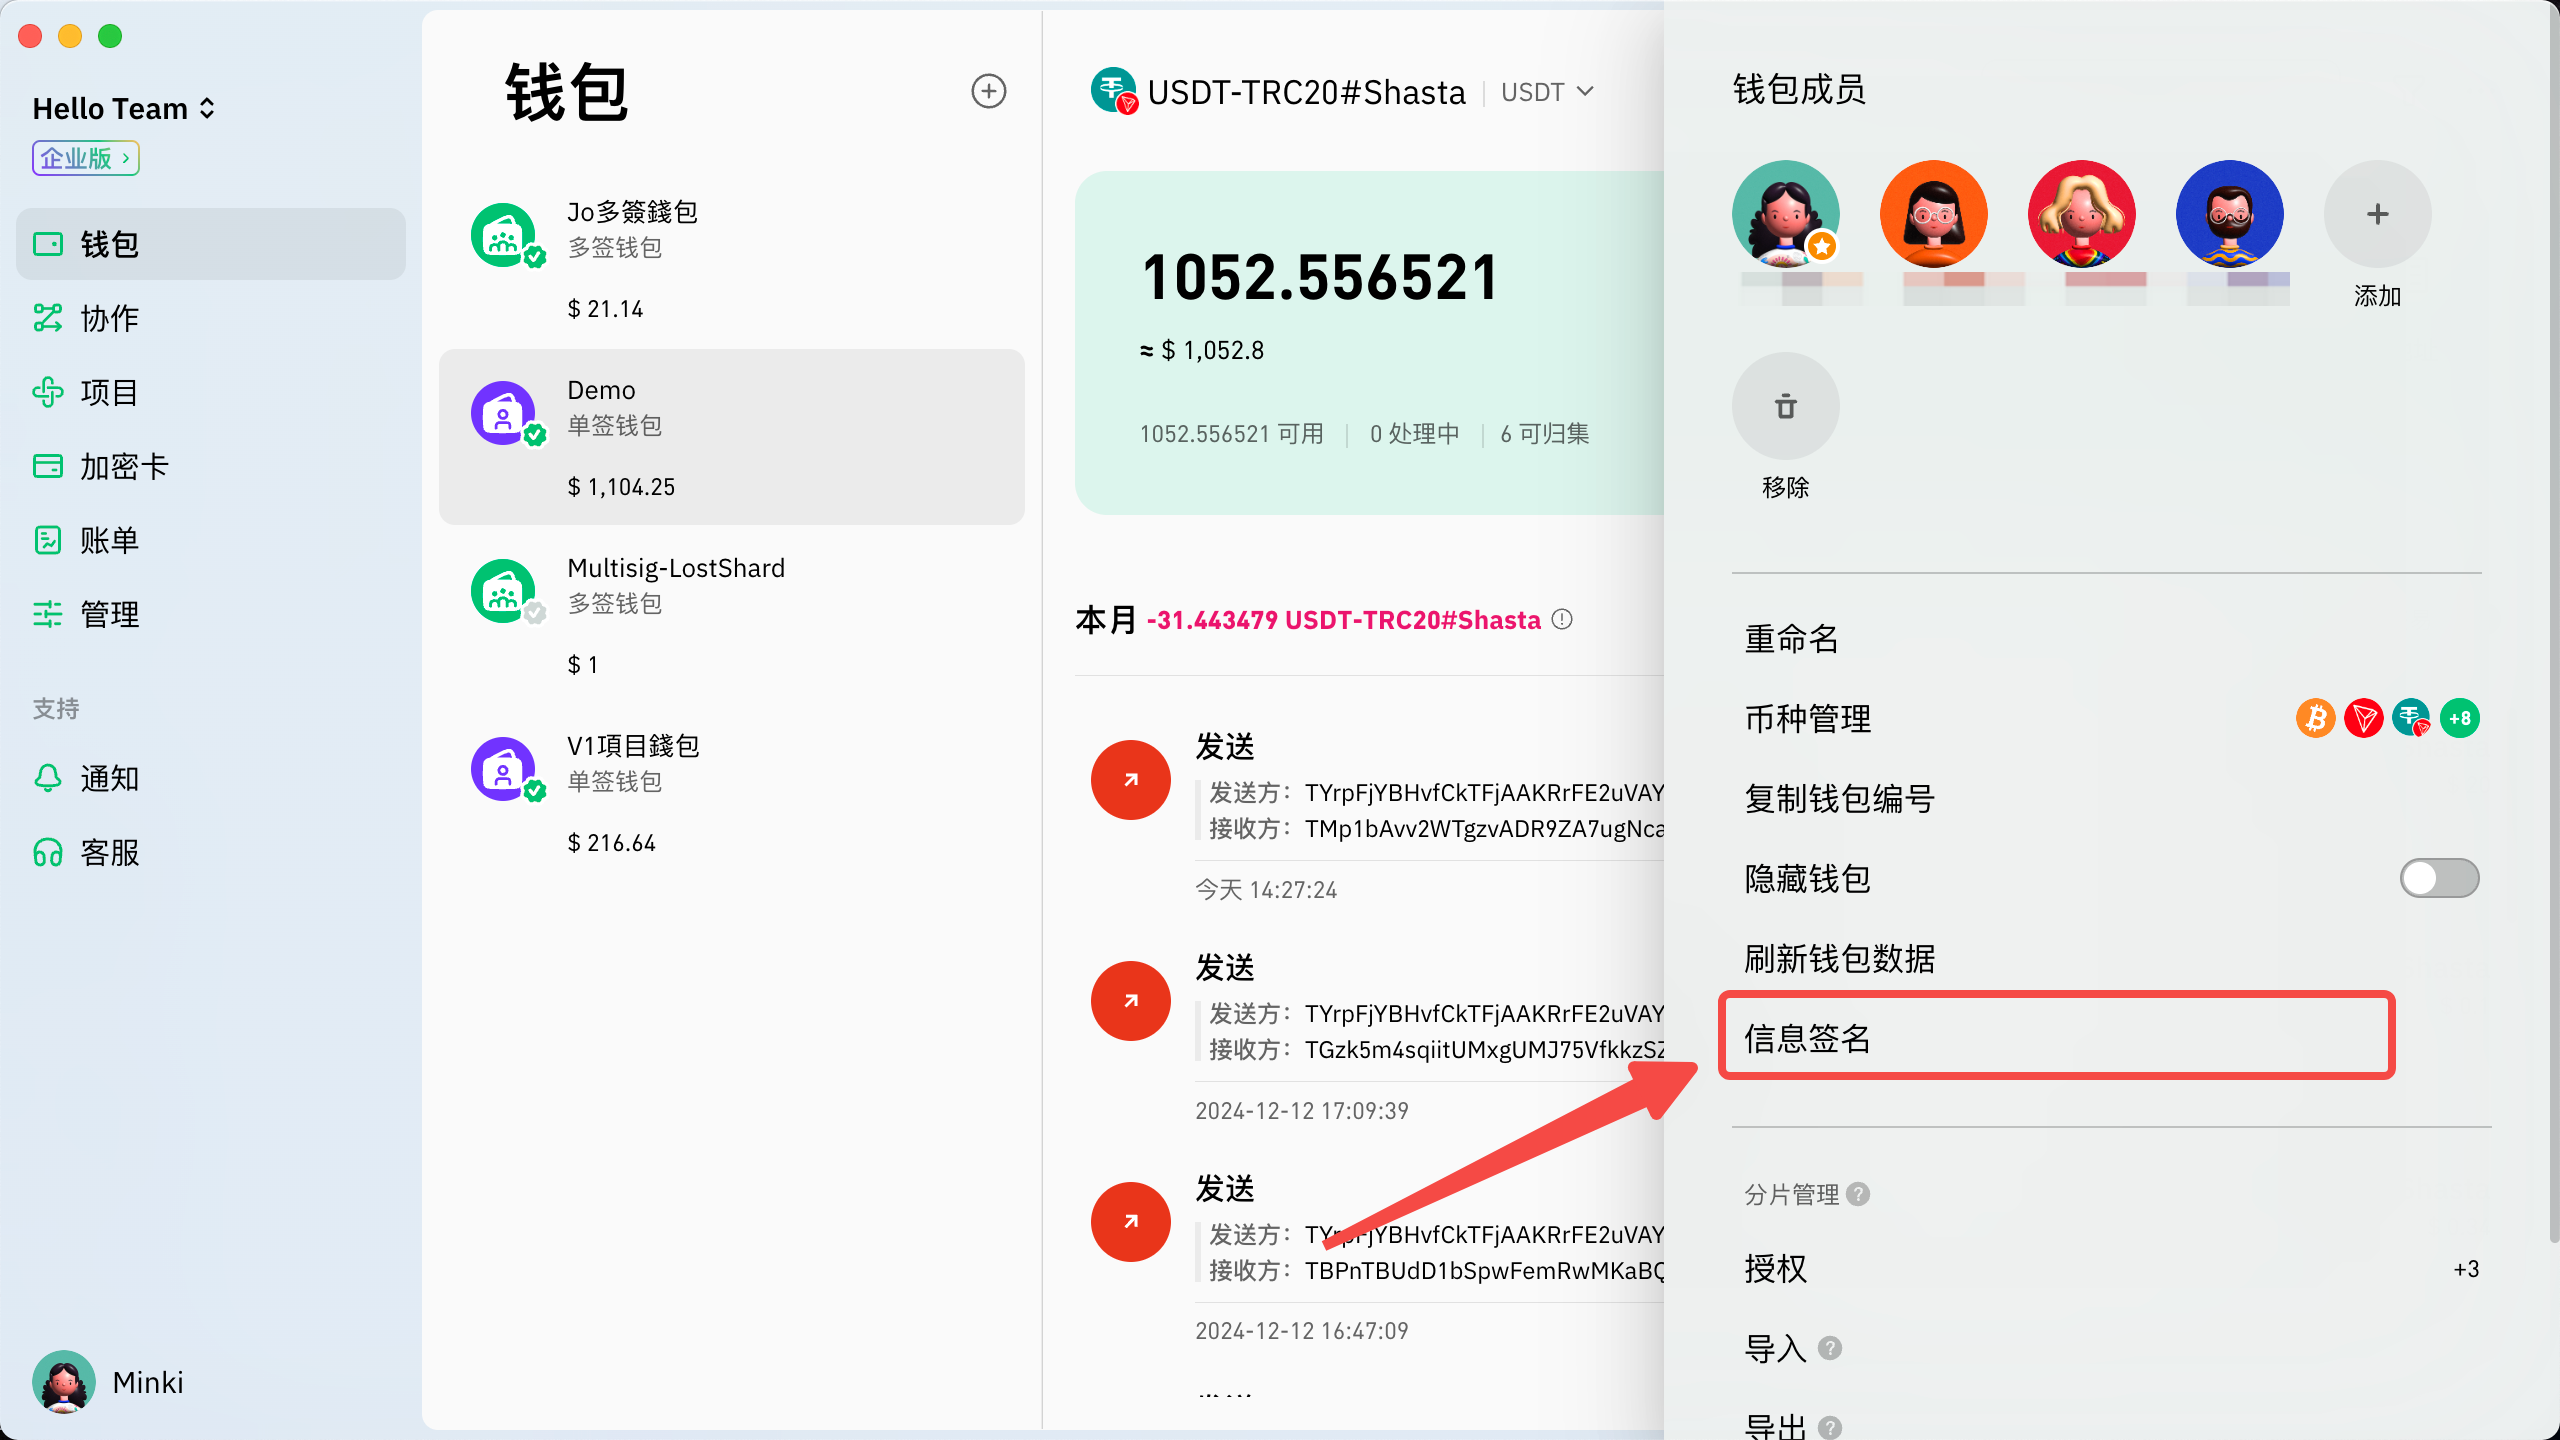The width and height of the screenshot is (2560, 1440).
Task: Click the remove member trash icon
Action: click(1785, 407)
